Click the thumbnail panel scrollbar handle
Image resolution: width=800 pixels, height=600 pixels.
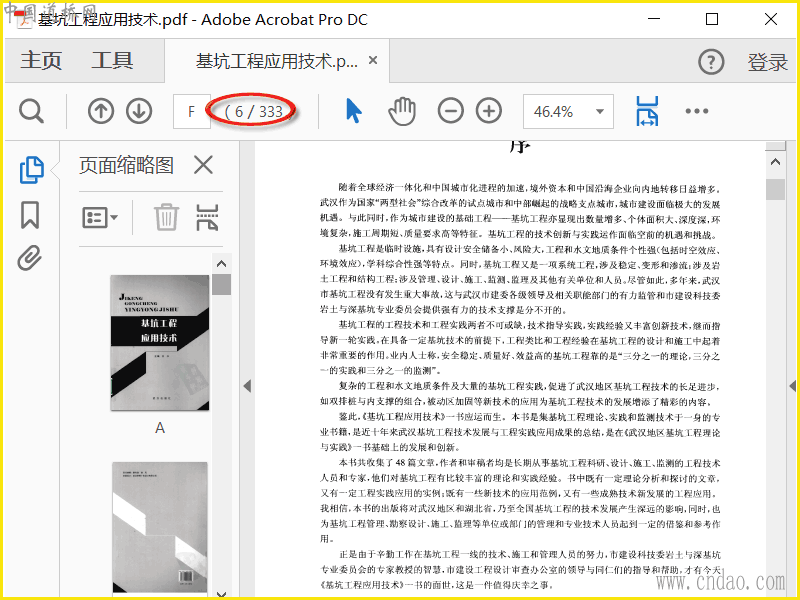click(221, 284)
